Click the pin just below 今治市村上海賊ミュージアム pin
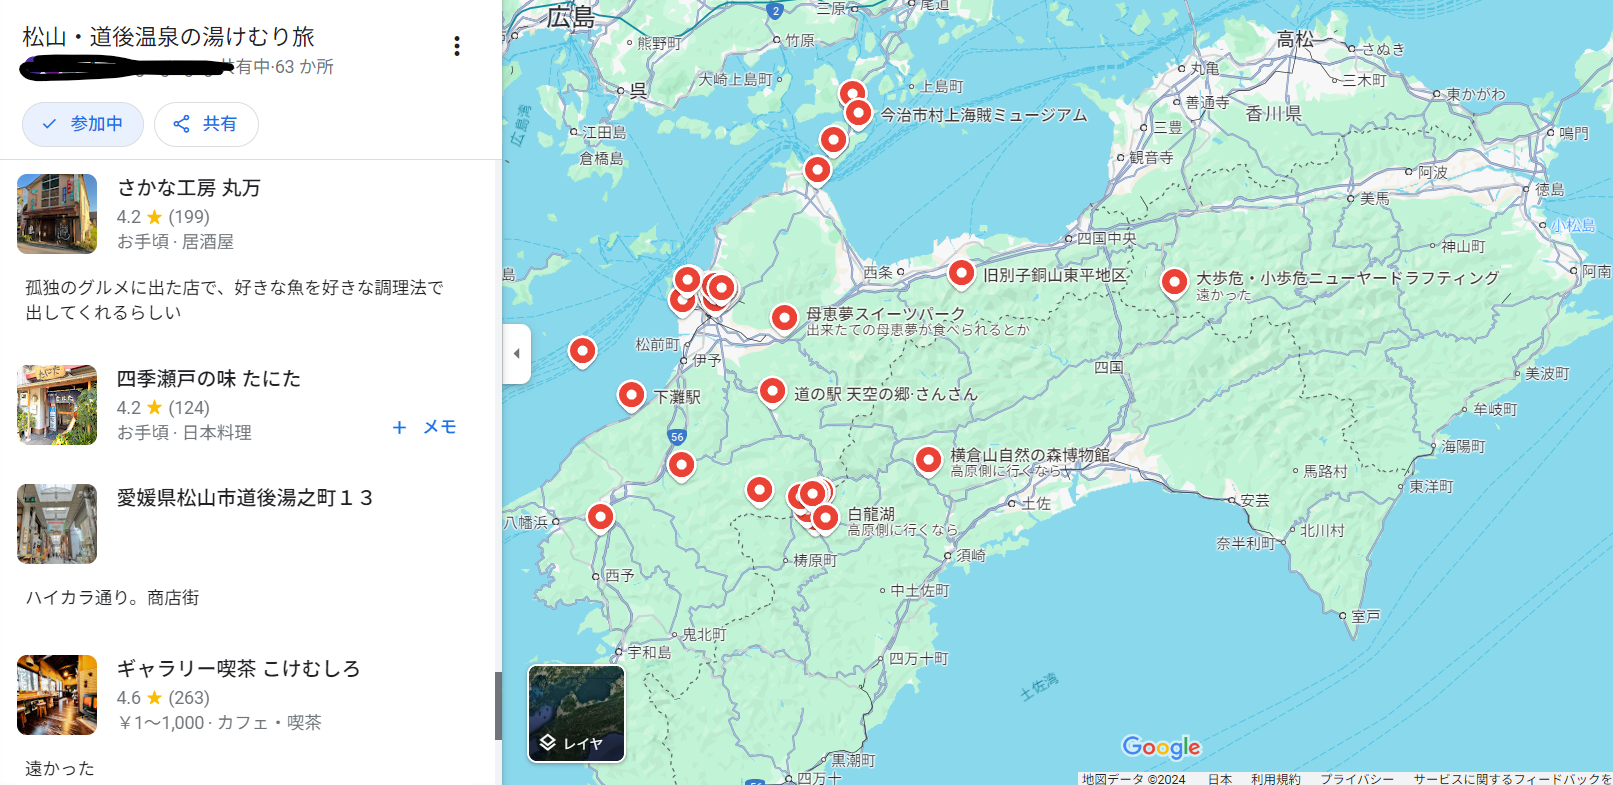 point(834,141)
